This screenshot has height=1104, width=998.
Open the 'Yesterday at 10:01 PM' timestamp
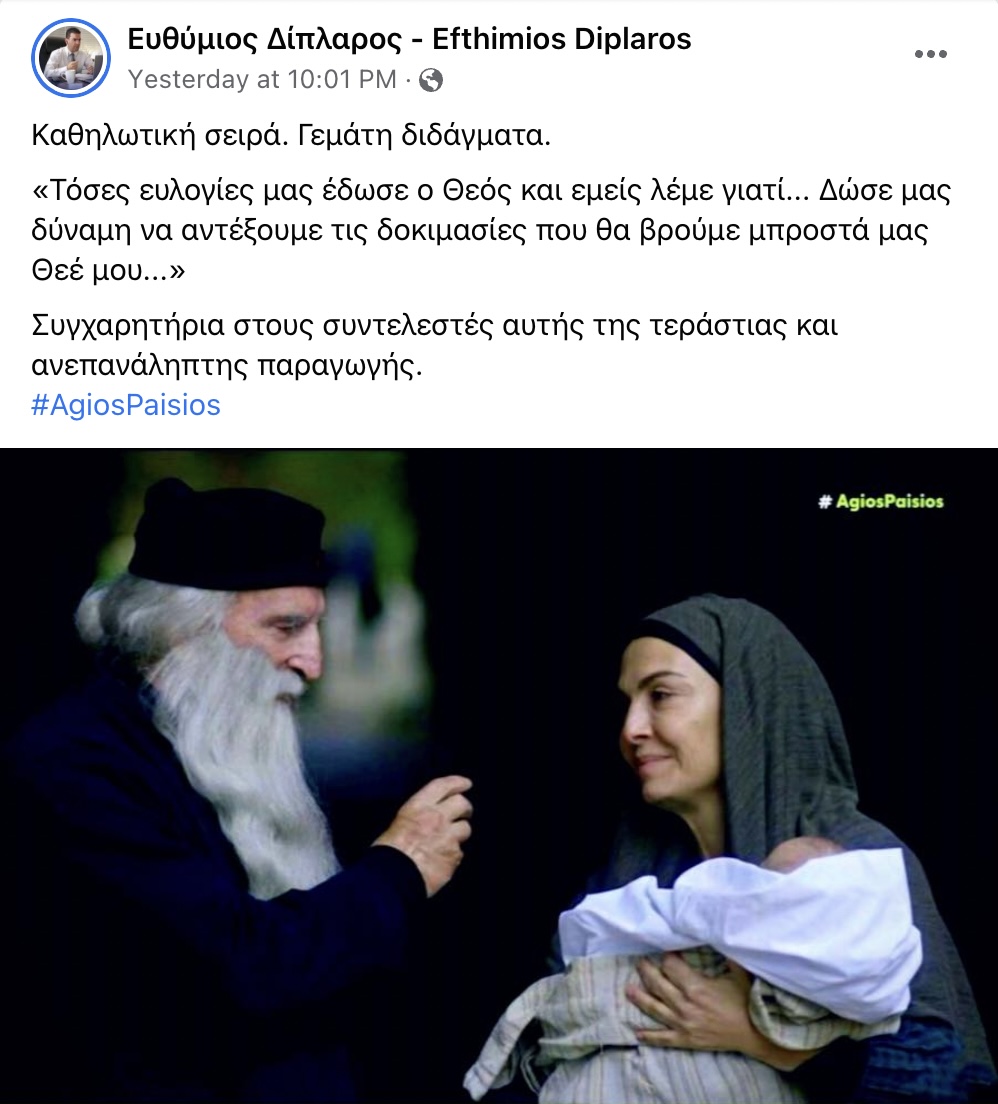(262, 80)
